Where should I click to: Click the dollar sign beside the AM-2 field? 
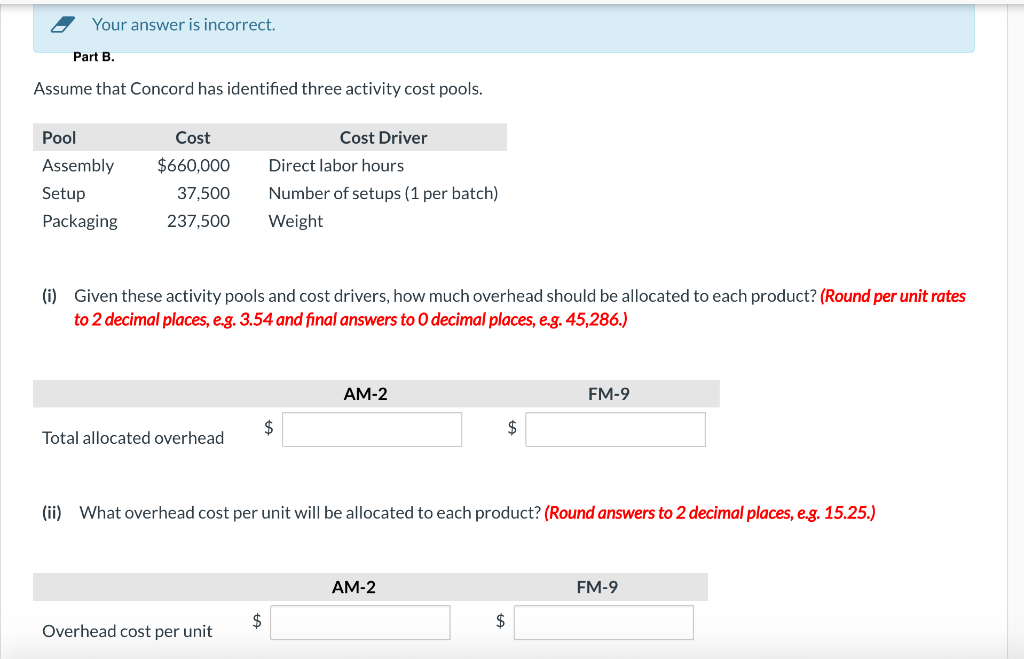[267, 428]
